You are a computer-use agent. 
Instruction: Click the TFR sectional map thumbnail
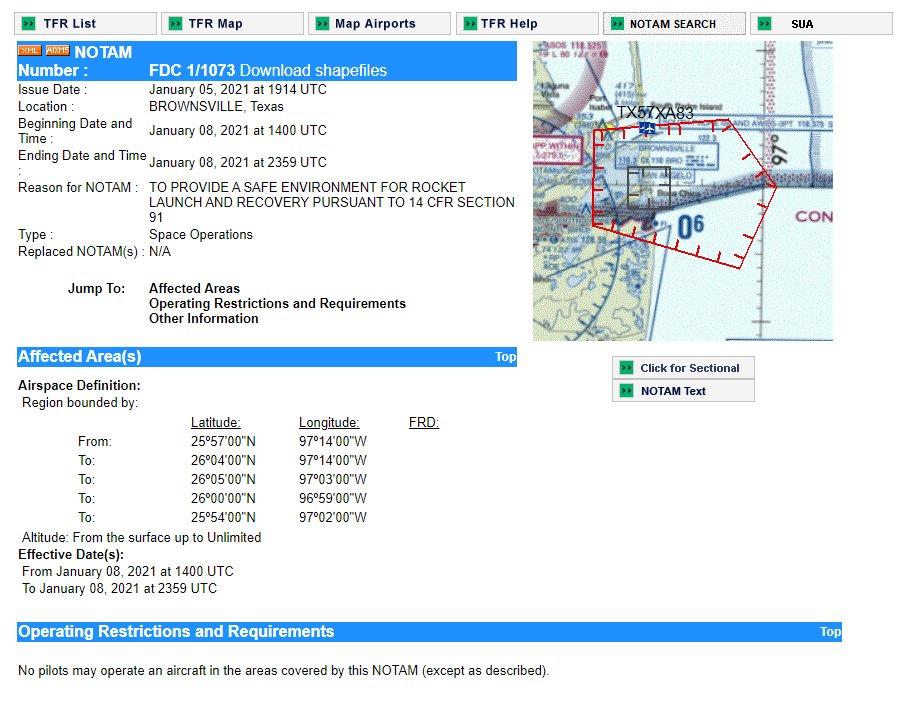point(682,191)
